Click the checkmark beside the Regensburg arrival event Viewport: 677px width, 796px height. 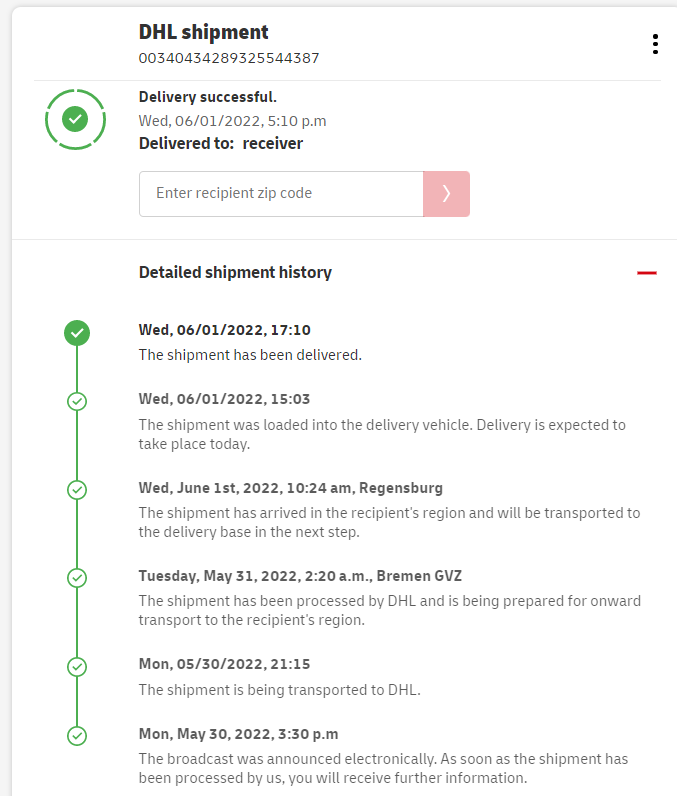tap(77, 490)
